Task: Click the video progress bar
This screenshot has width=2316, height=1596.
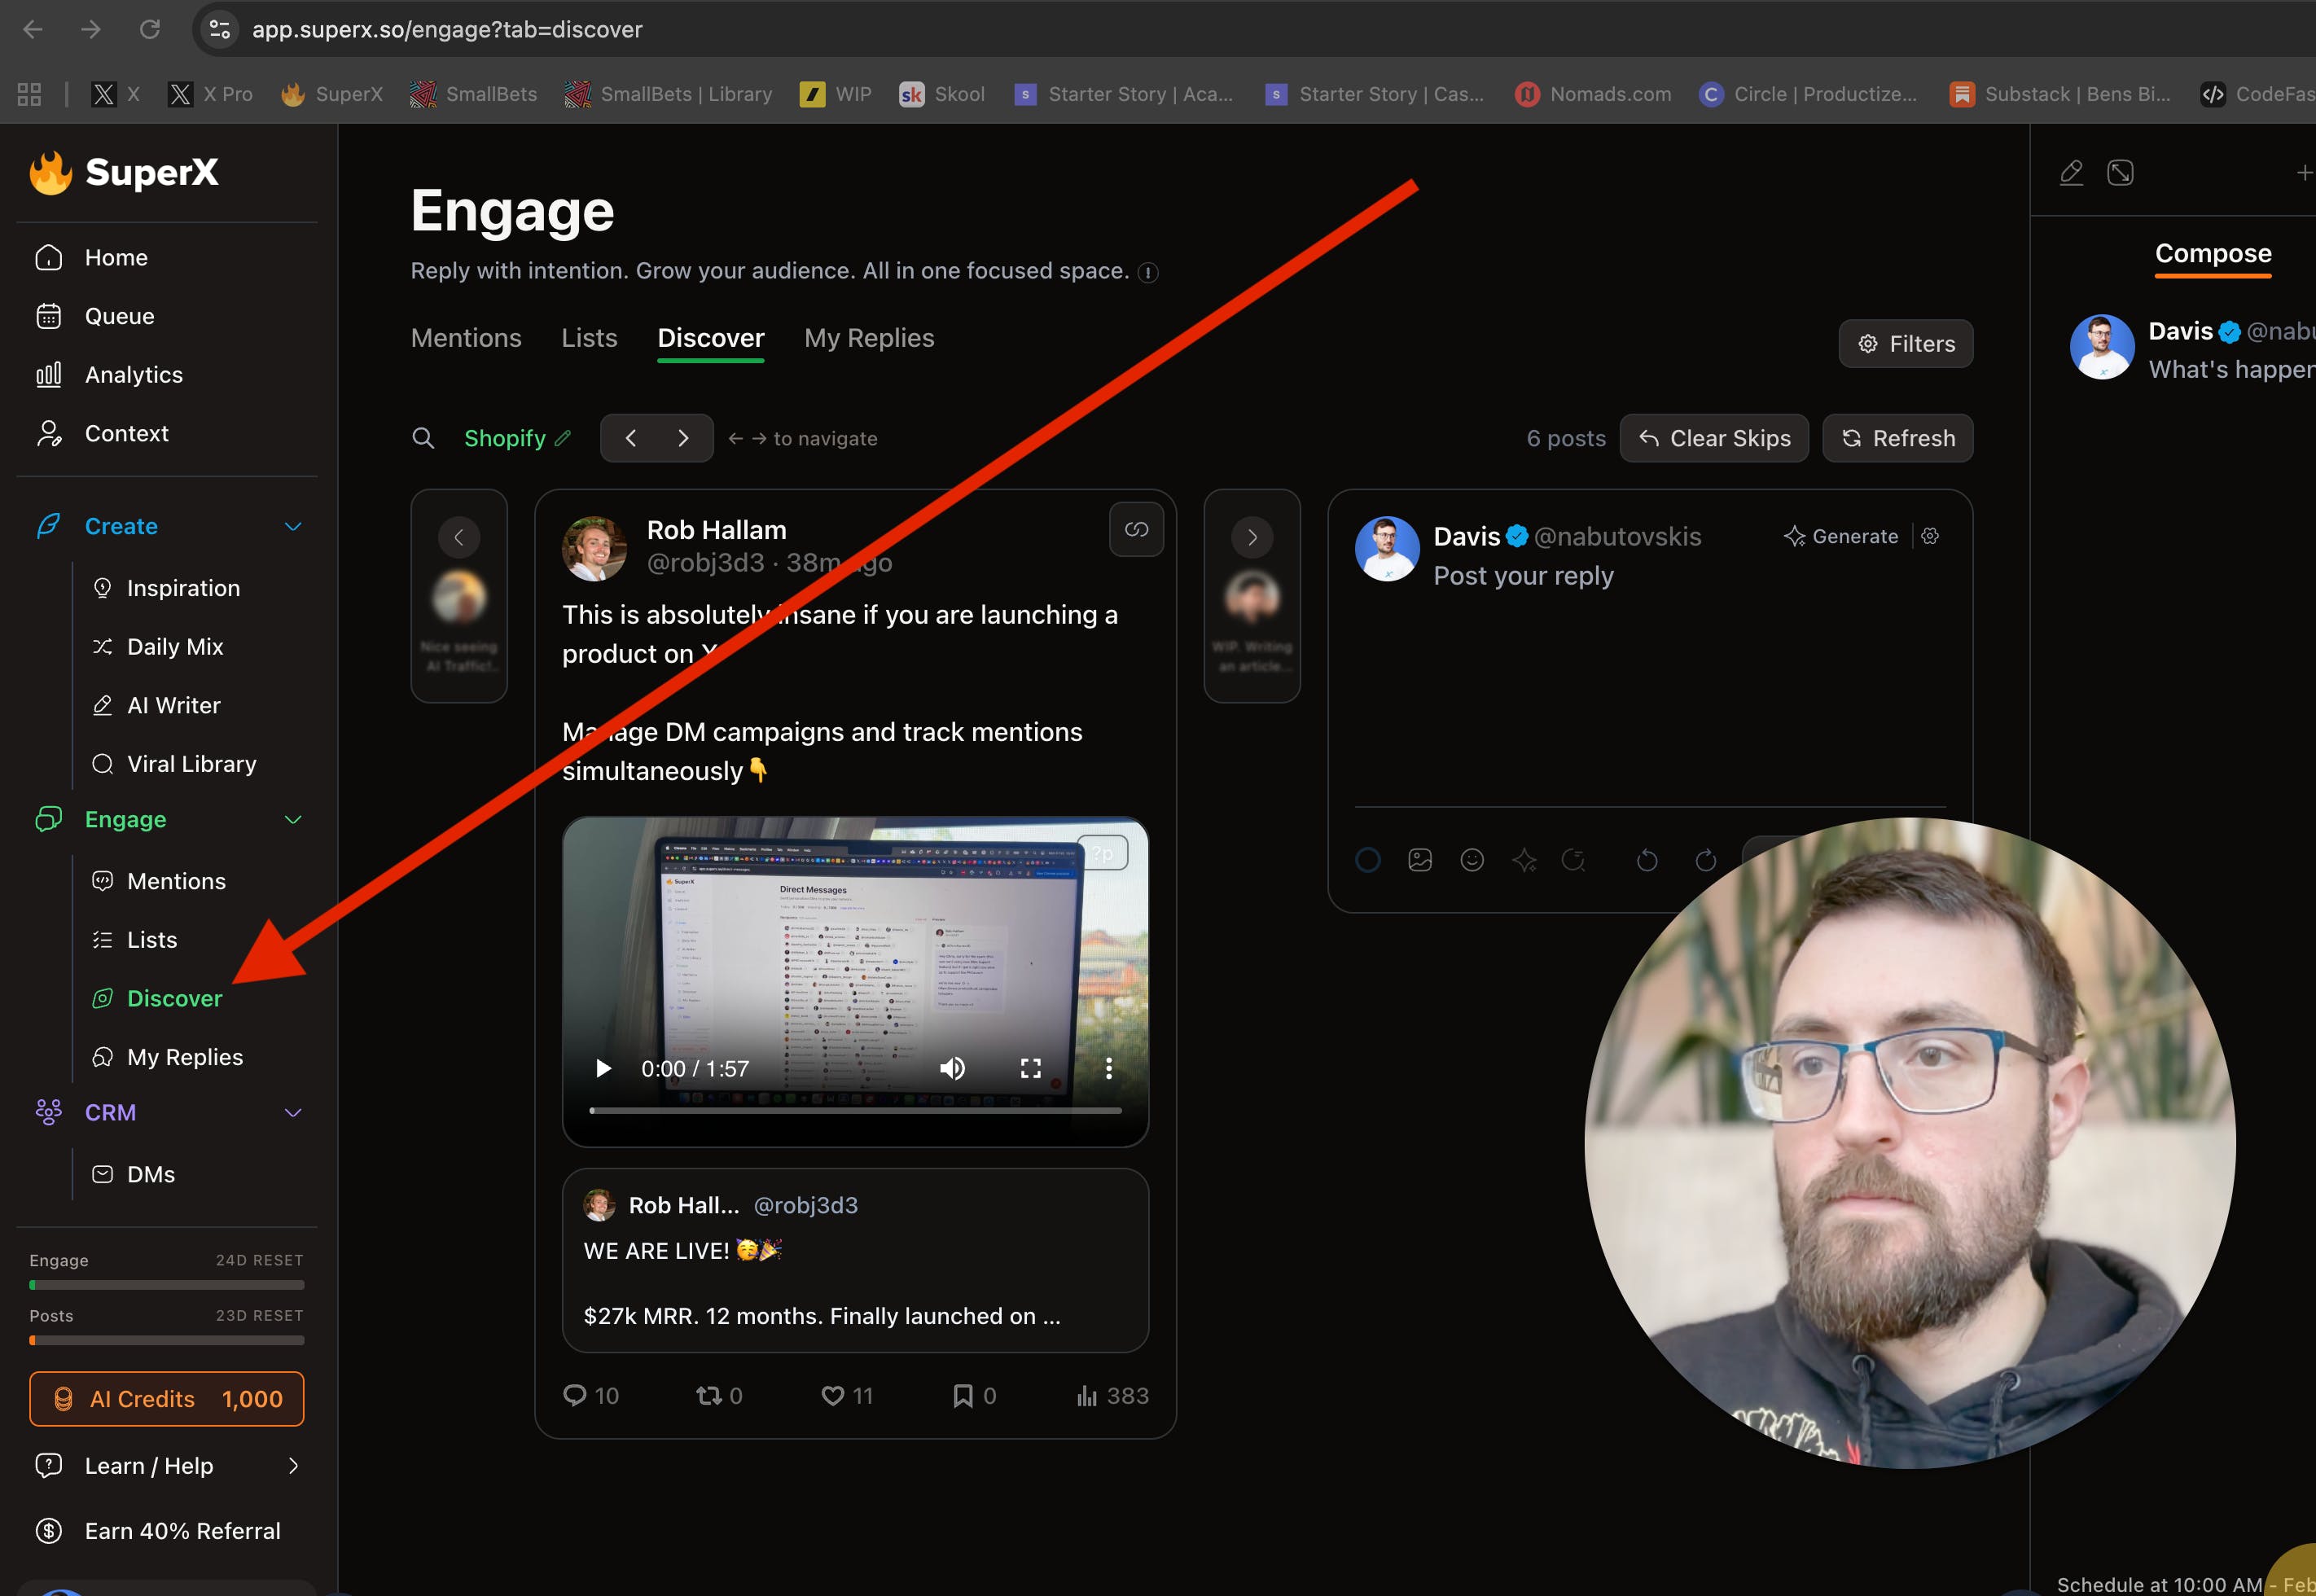Action: tap(855, 1110)
